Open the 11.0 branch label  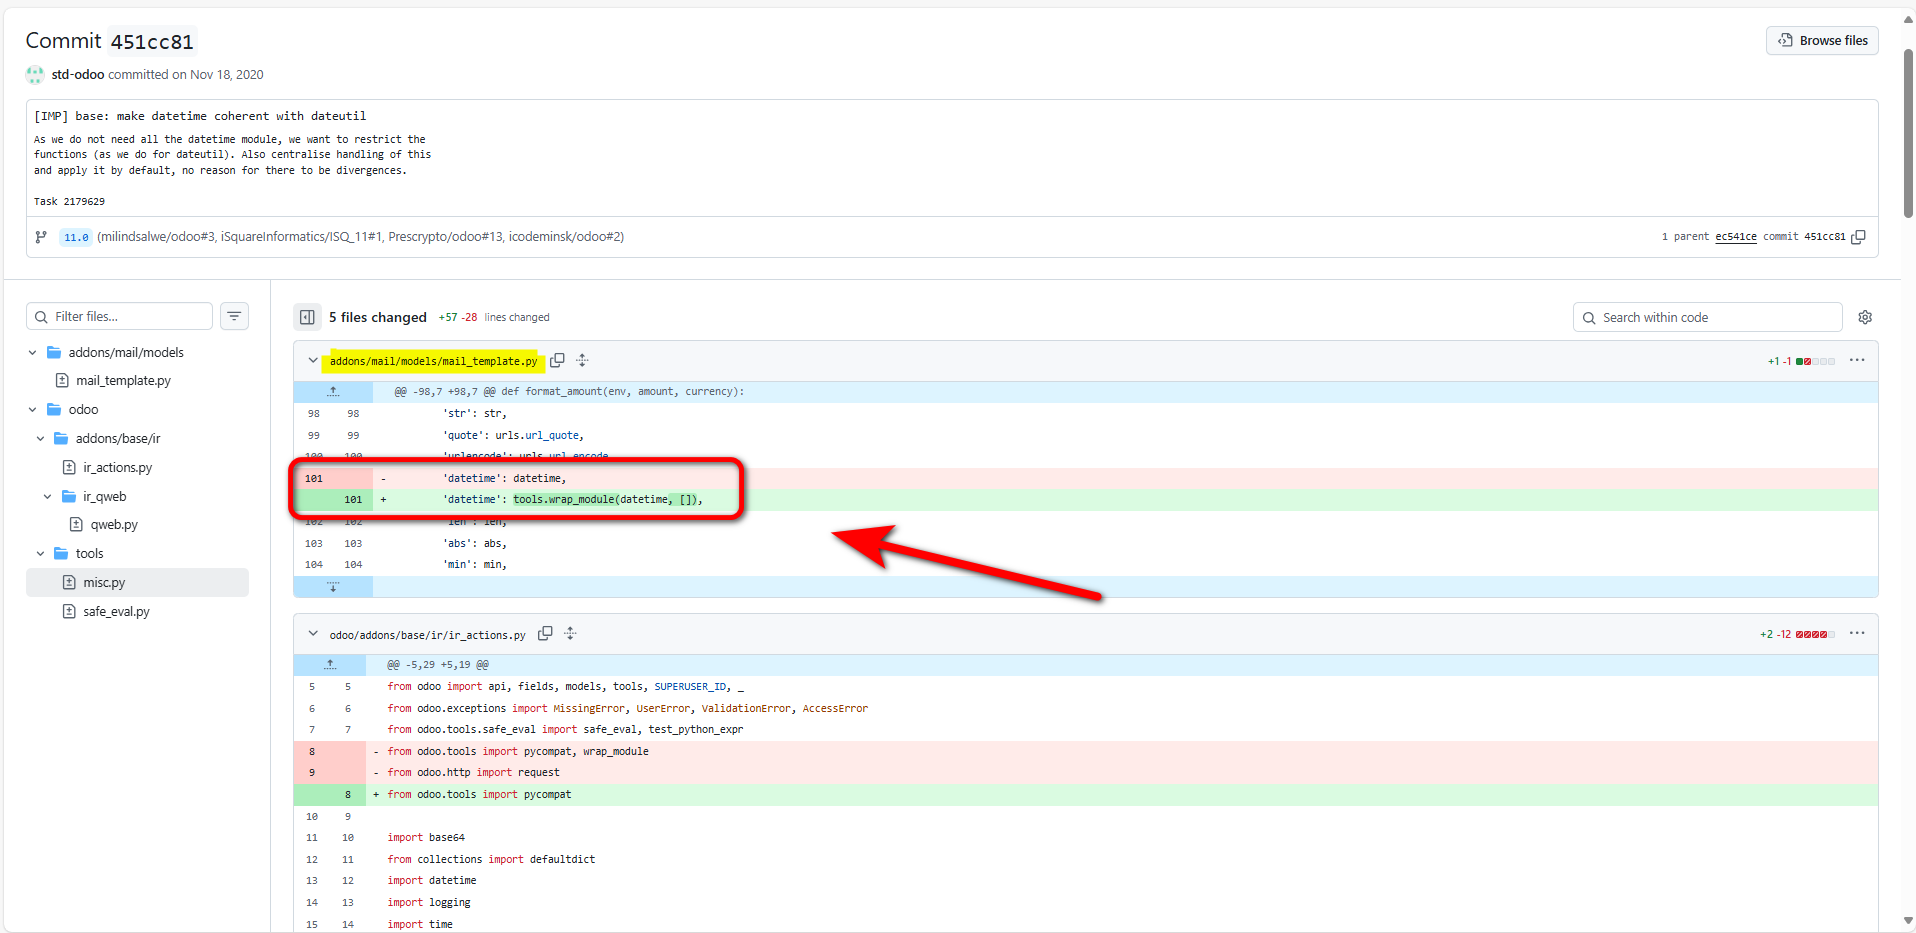76,237
